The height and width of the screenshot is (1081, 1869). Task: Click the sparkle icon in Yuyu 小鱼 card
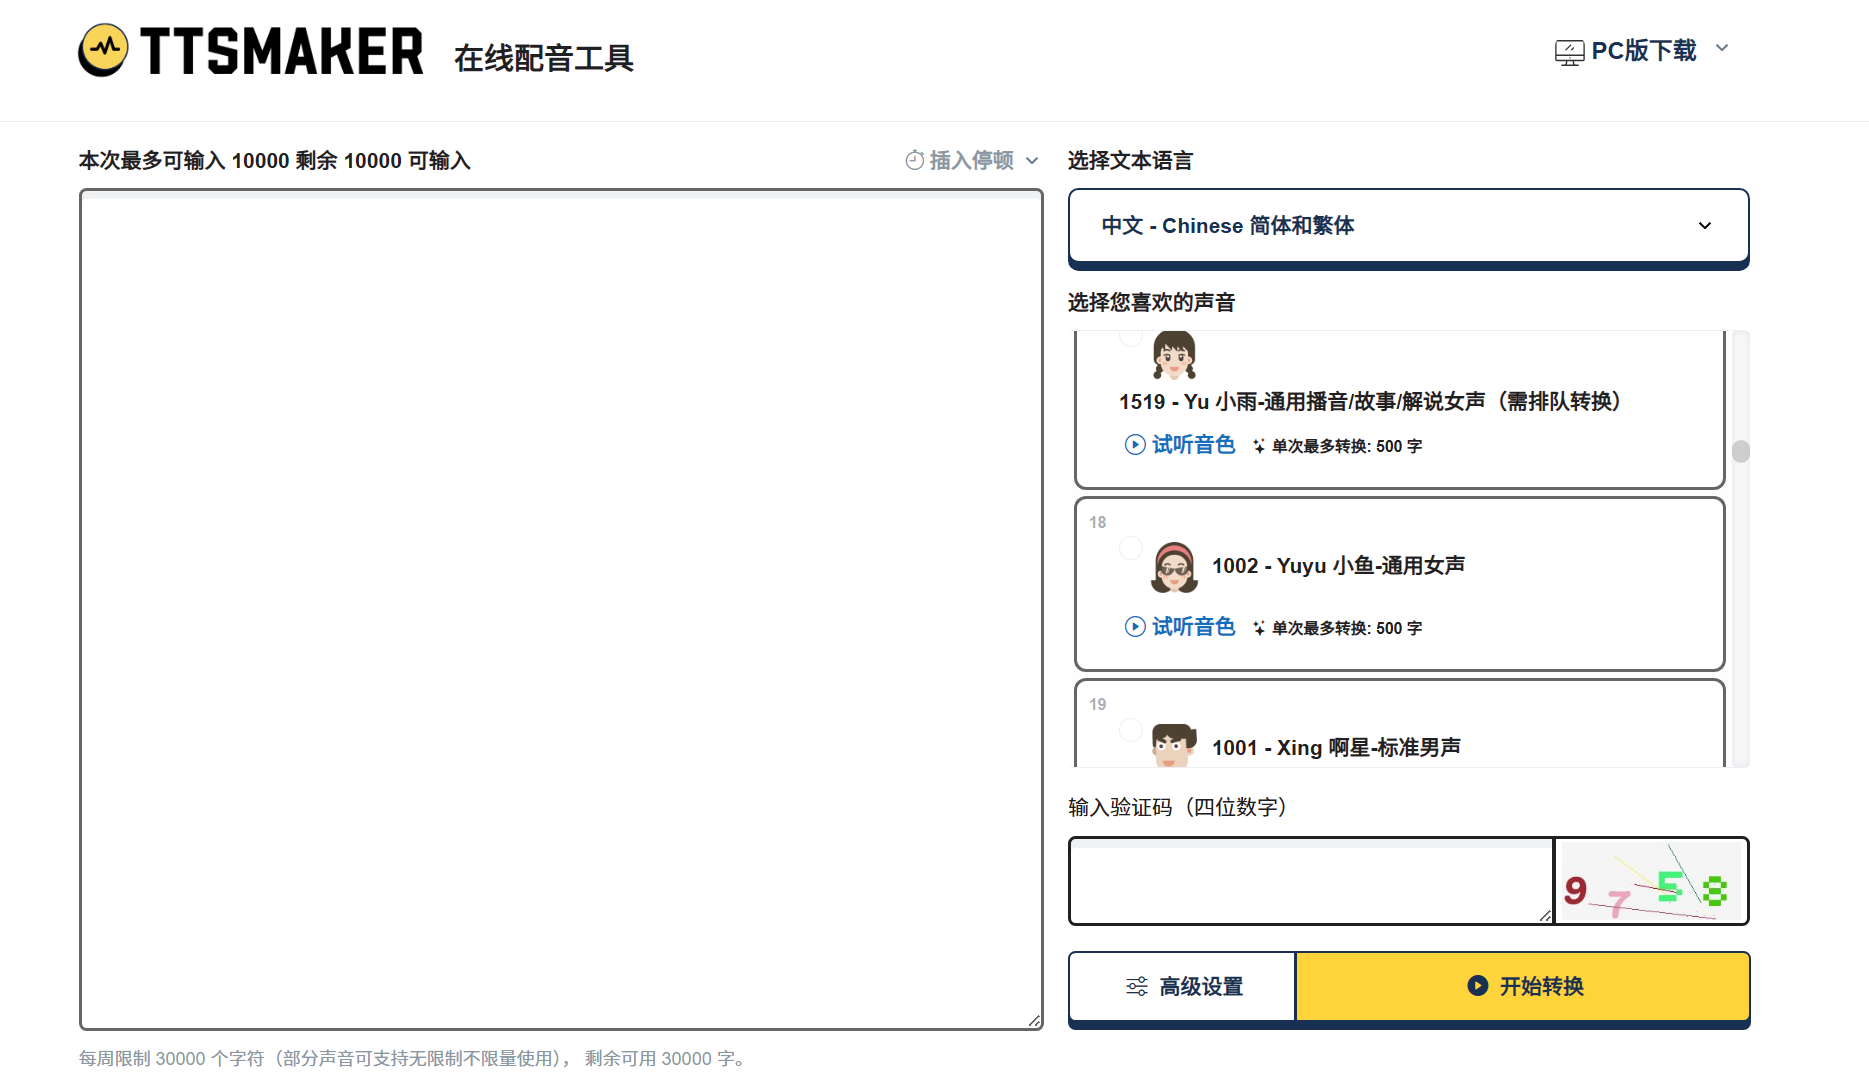[x=1259, y=628]
